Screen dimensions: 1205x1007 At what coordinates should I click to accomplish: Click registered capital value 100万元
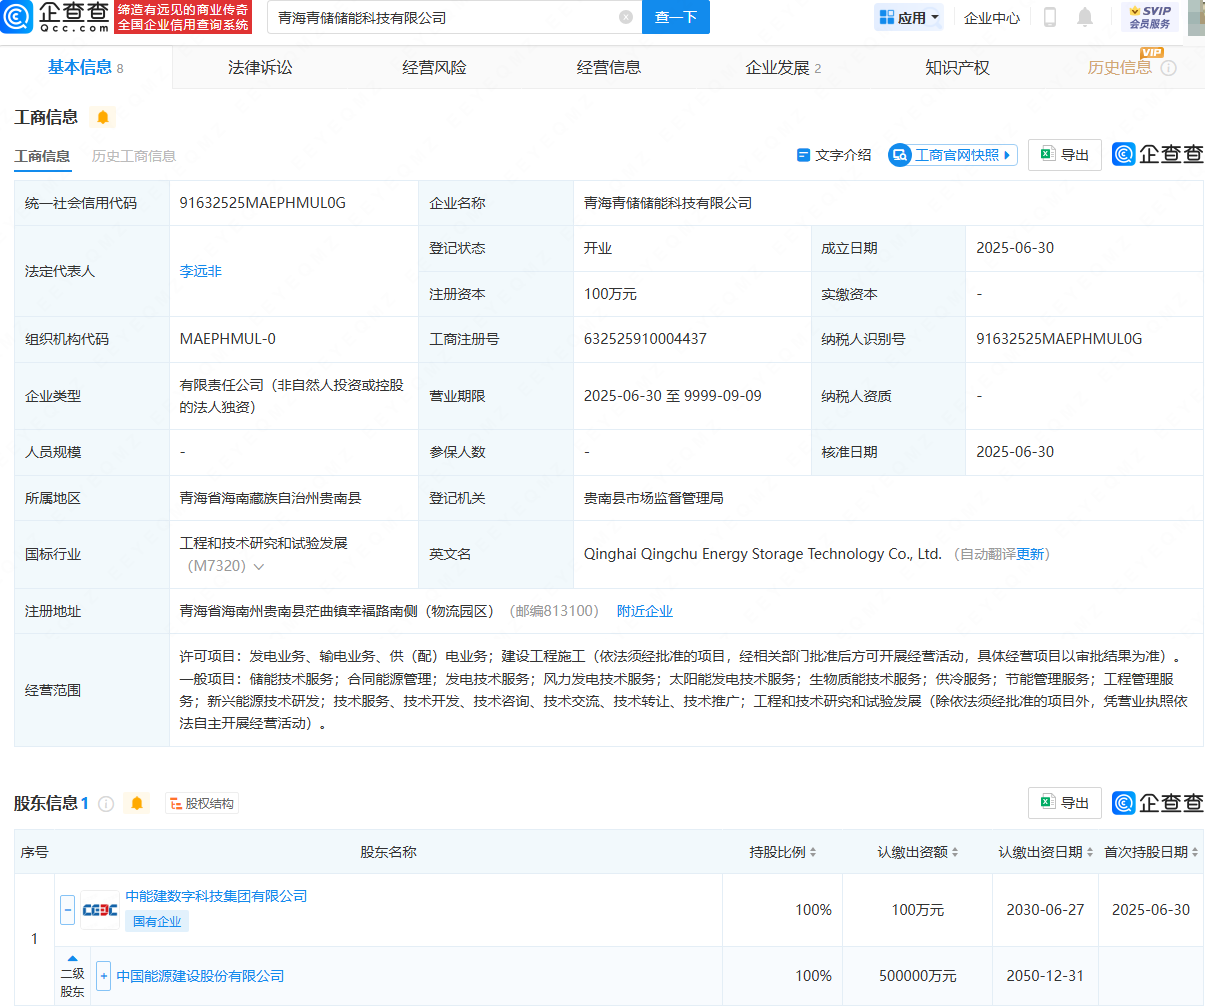pos(610,294)
